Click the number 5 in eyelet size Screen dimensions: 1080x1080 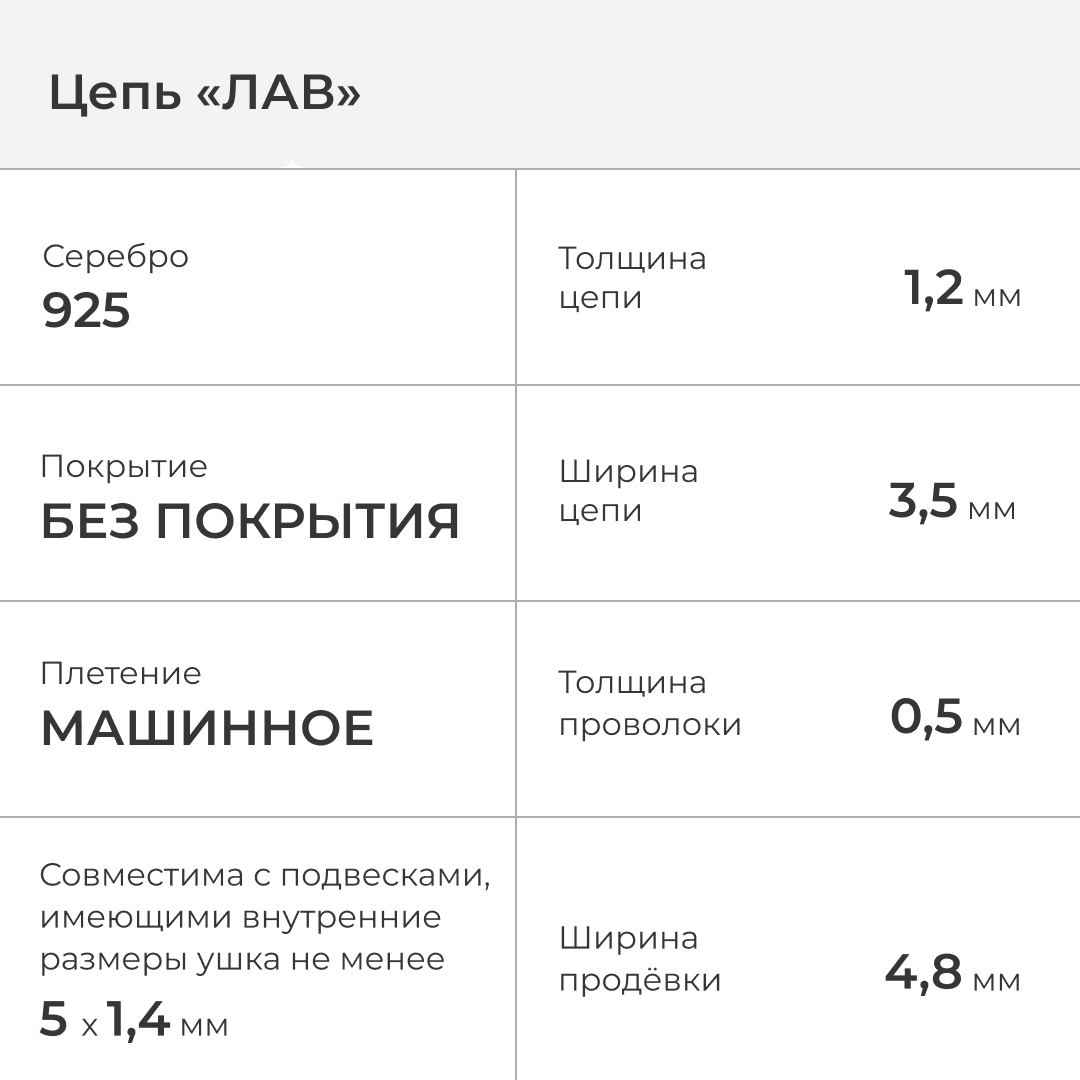pos(54,1019)
